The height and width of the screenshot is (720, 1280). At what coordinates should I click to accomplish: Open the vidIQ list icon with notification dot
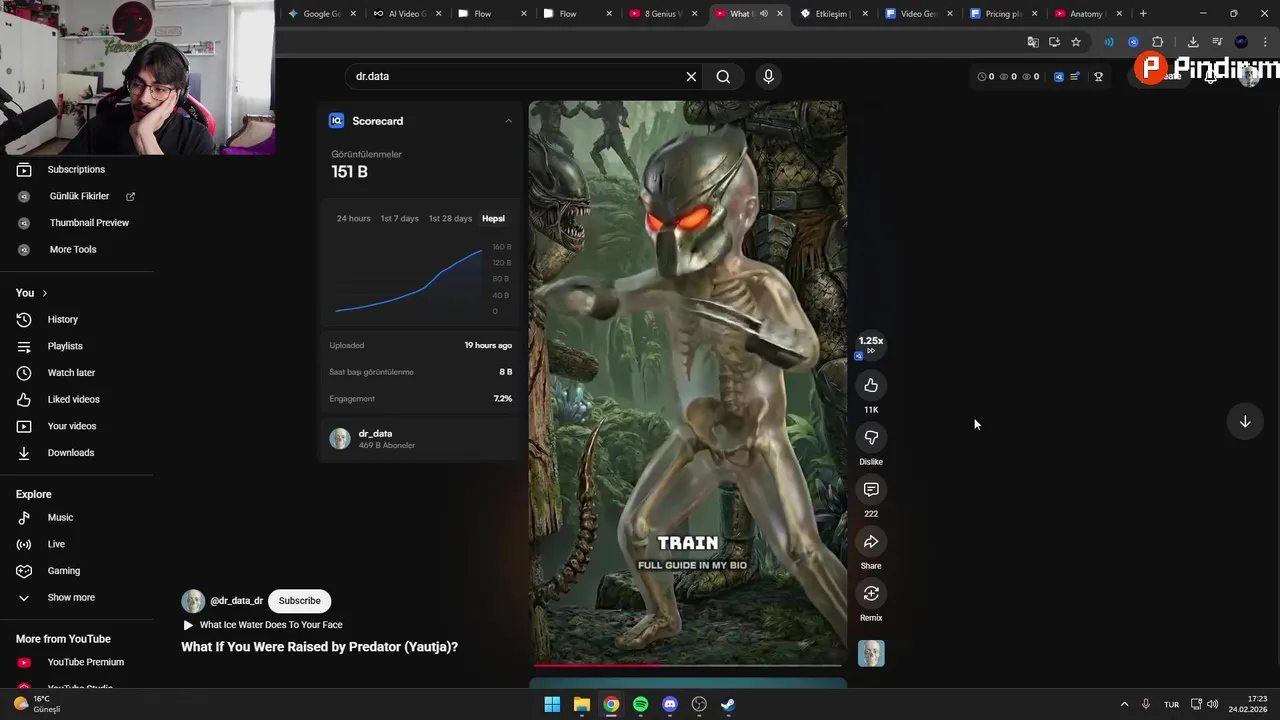(x=1075, y=77)
